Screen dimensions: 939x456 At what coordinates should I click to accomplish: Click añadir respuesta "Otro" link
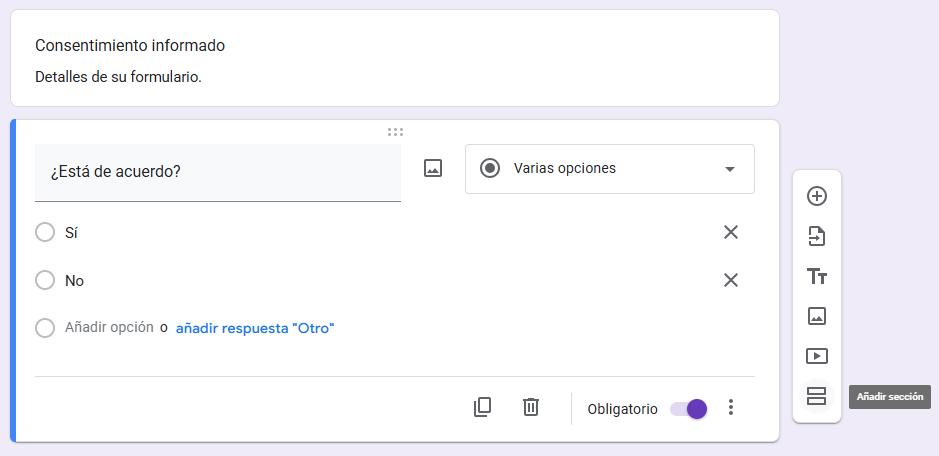tap(255, 328)
